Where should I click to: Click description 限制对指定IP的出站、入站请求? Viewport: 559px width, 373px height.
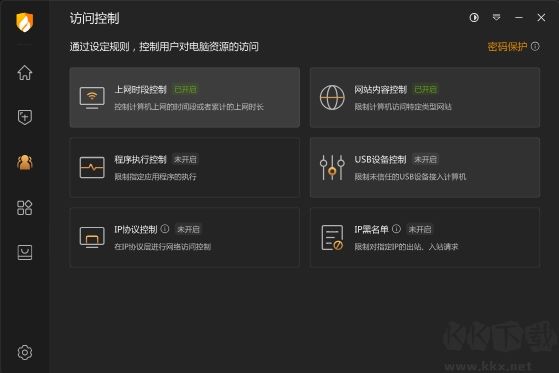pos(406,246)
